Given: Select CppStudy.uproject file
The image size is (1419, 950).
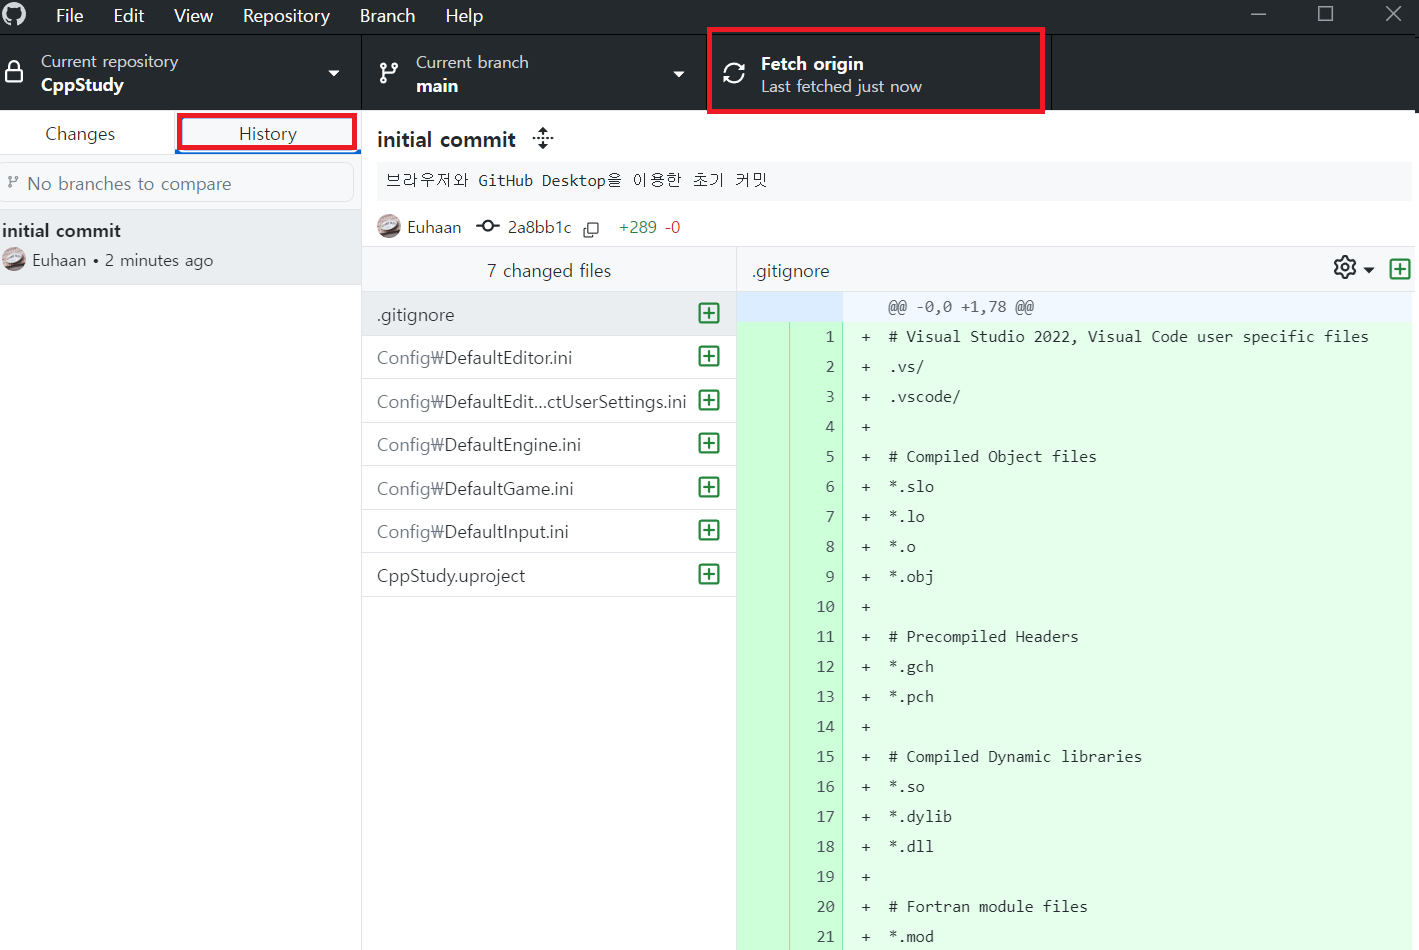Looking at the screenshot, I should (549, 575).
